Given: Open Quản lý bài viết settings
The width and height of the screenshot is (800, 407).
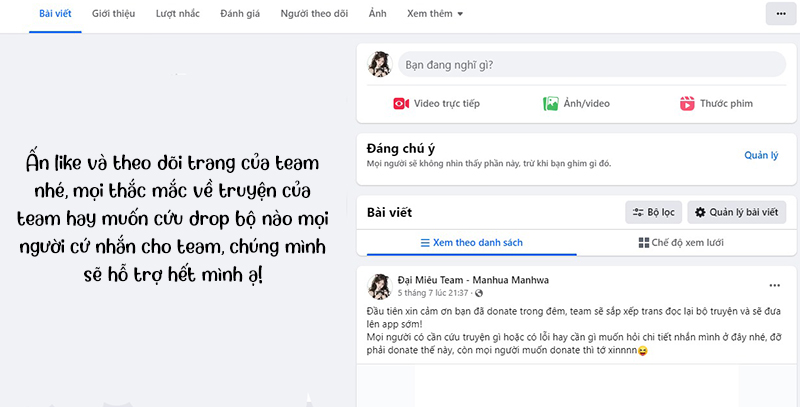Looking at the screenshot, I should [736, 212].
